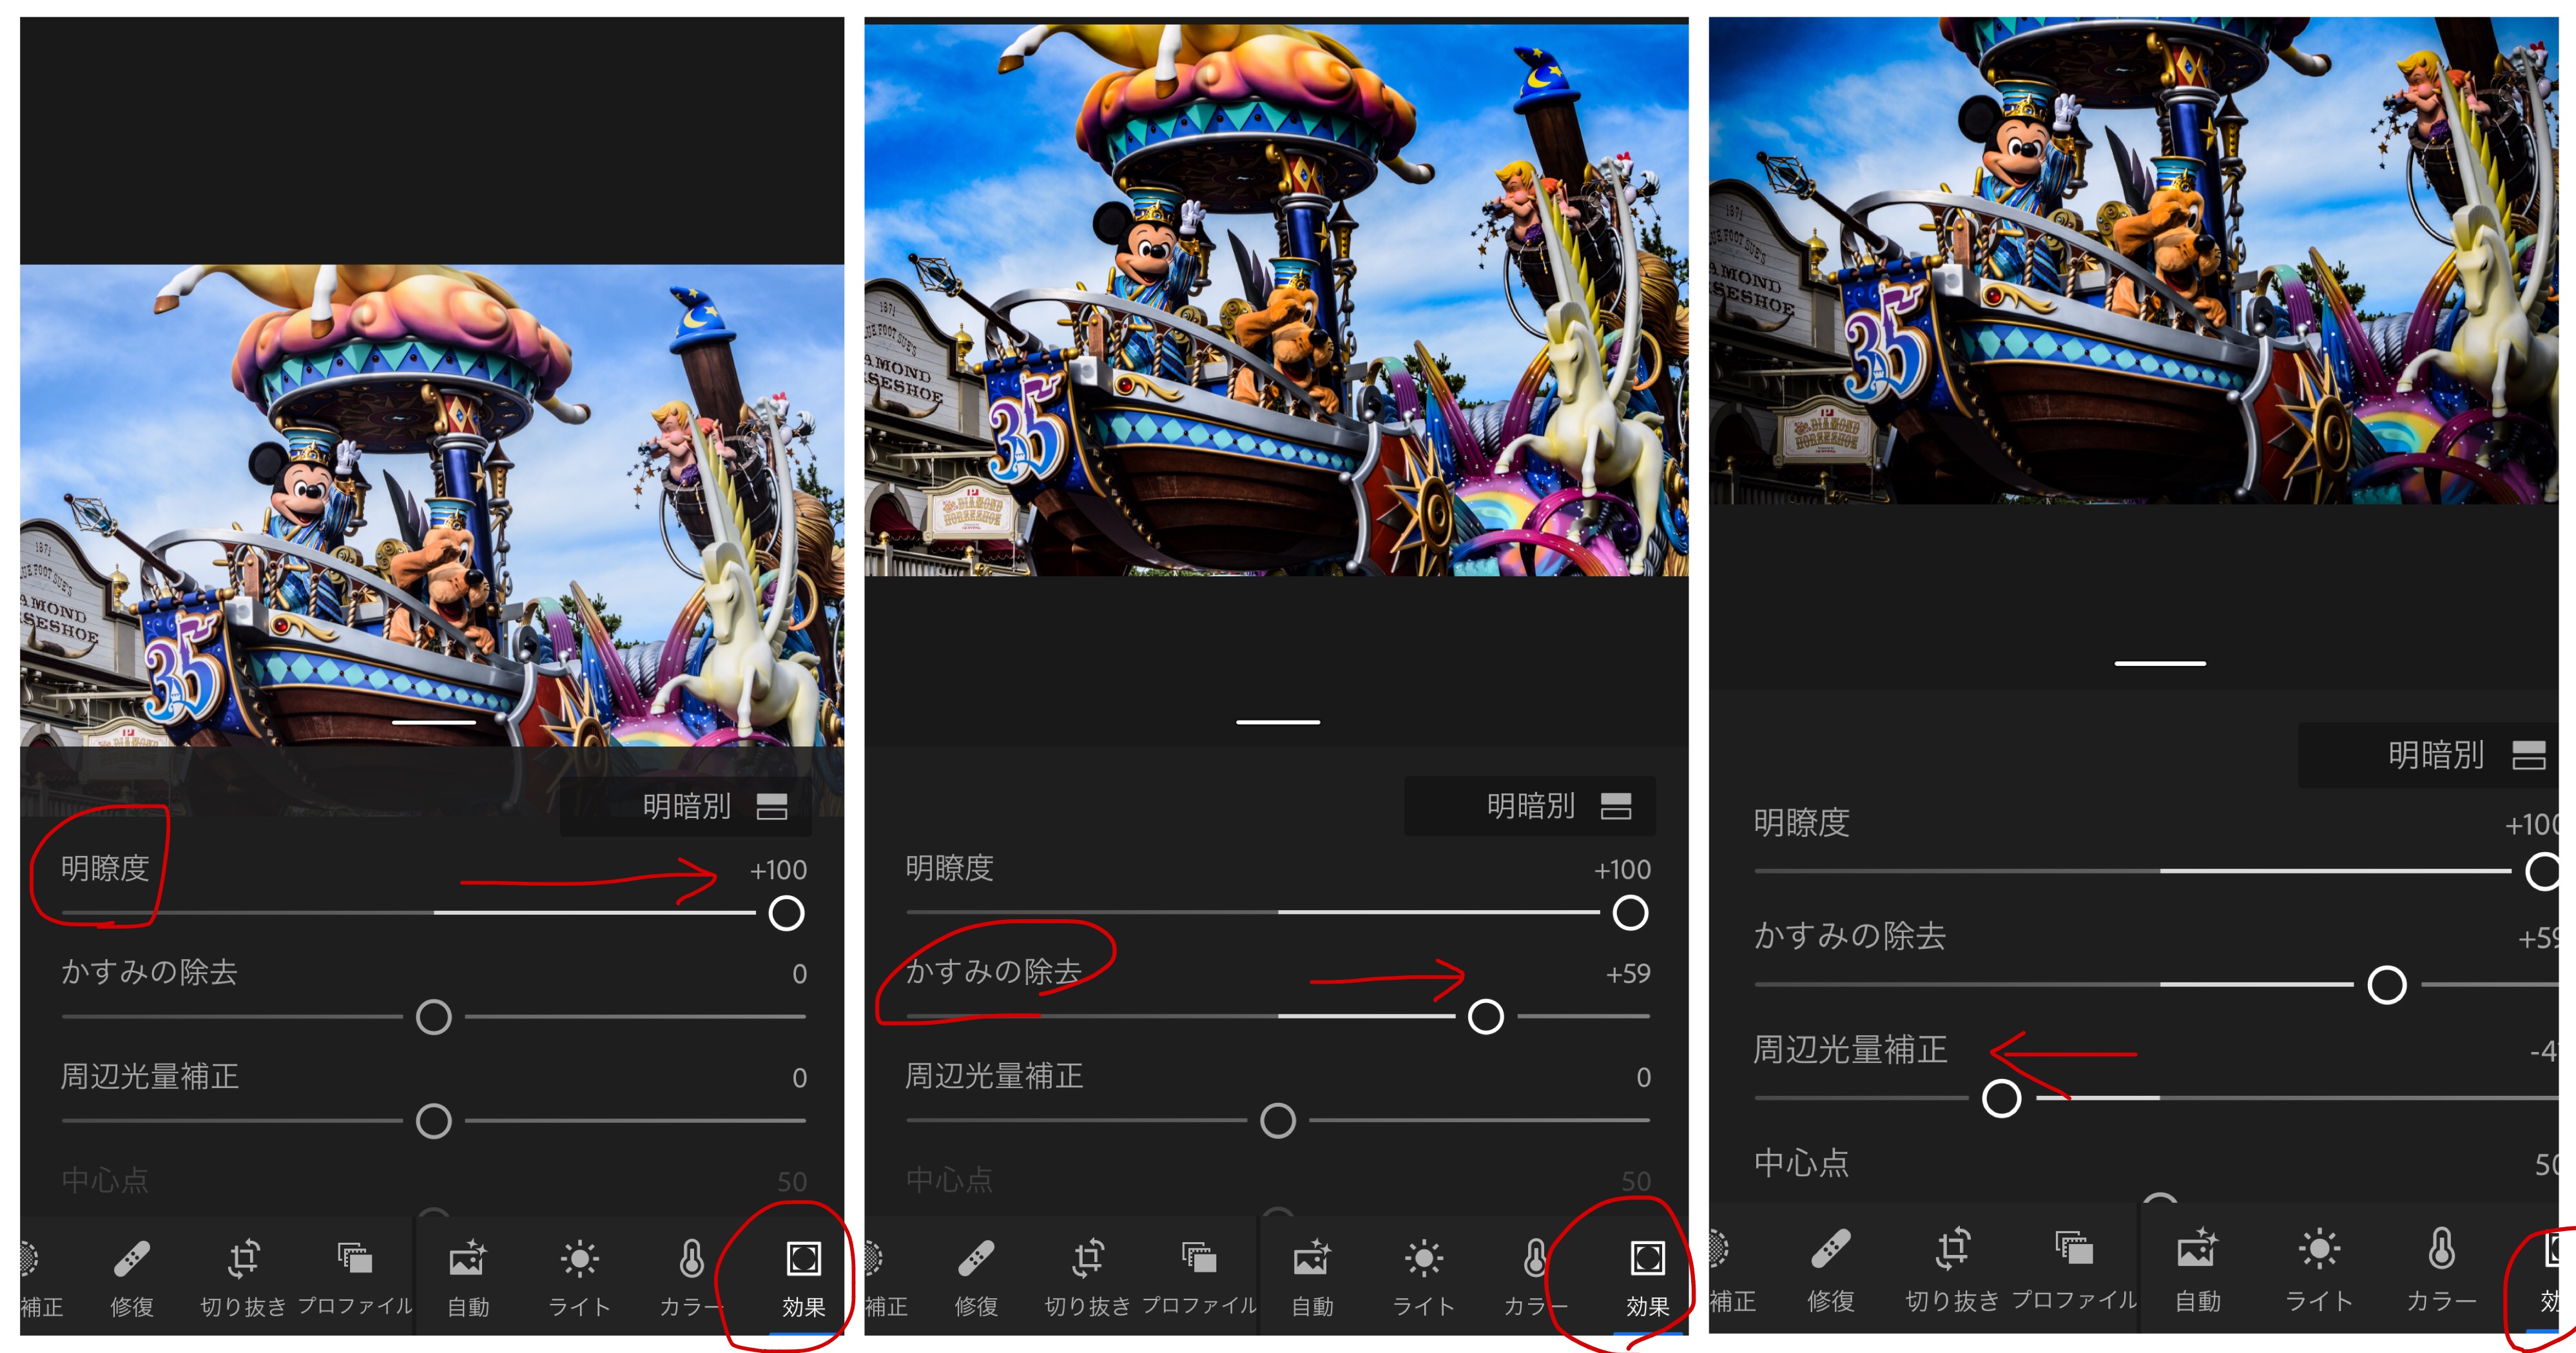
Task: Open the カラー panel in the middle screenshot
Action: click(x=1535, y=1277)
